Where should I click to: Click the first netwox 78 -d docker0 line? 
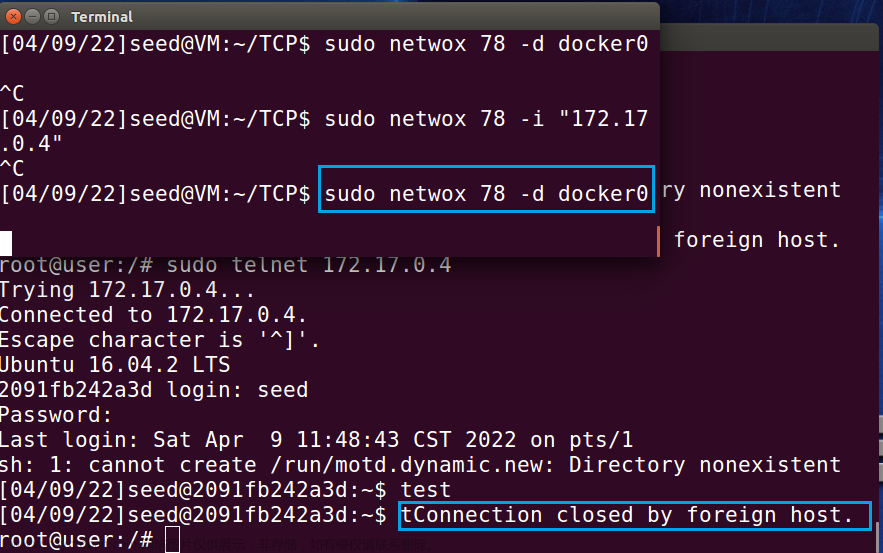coord(324,43)
